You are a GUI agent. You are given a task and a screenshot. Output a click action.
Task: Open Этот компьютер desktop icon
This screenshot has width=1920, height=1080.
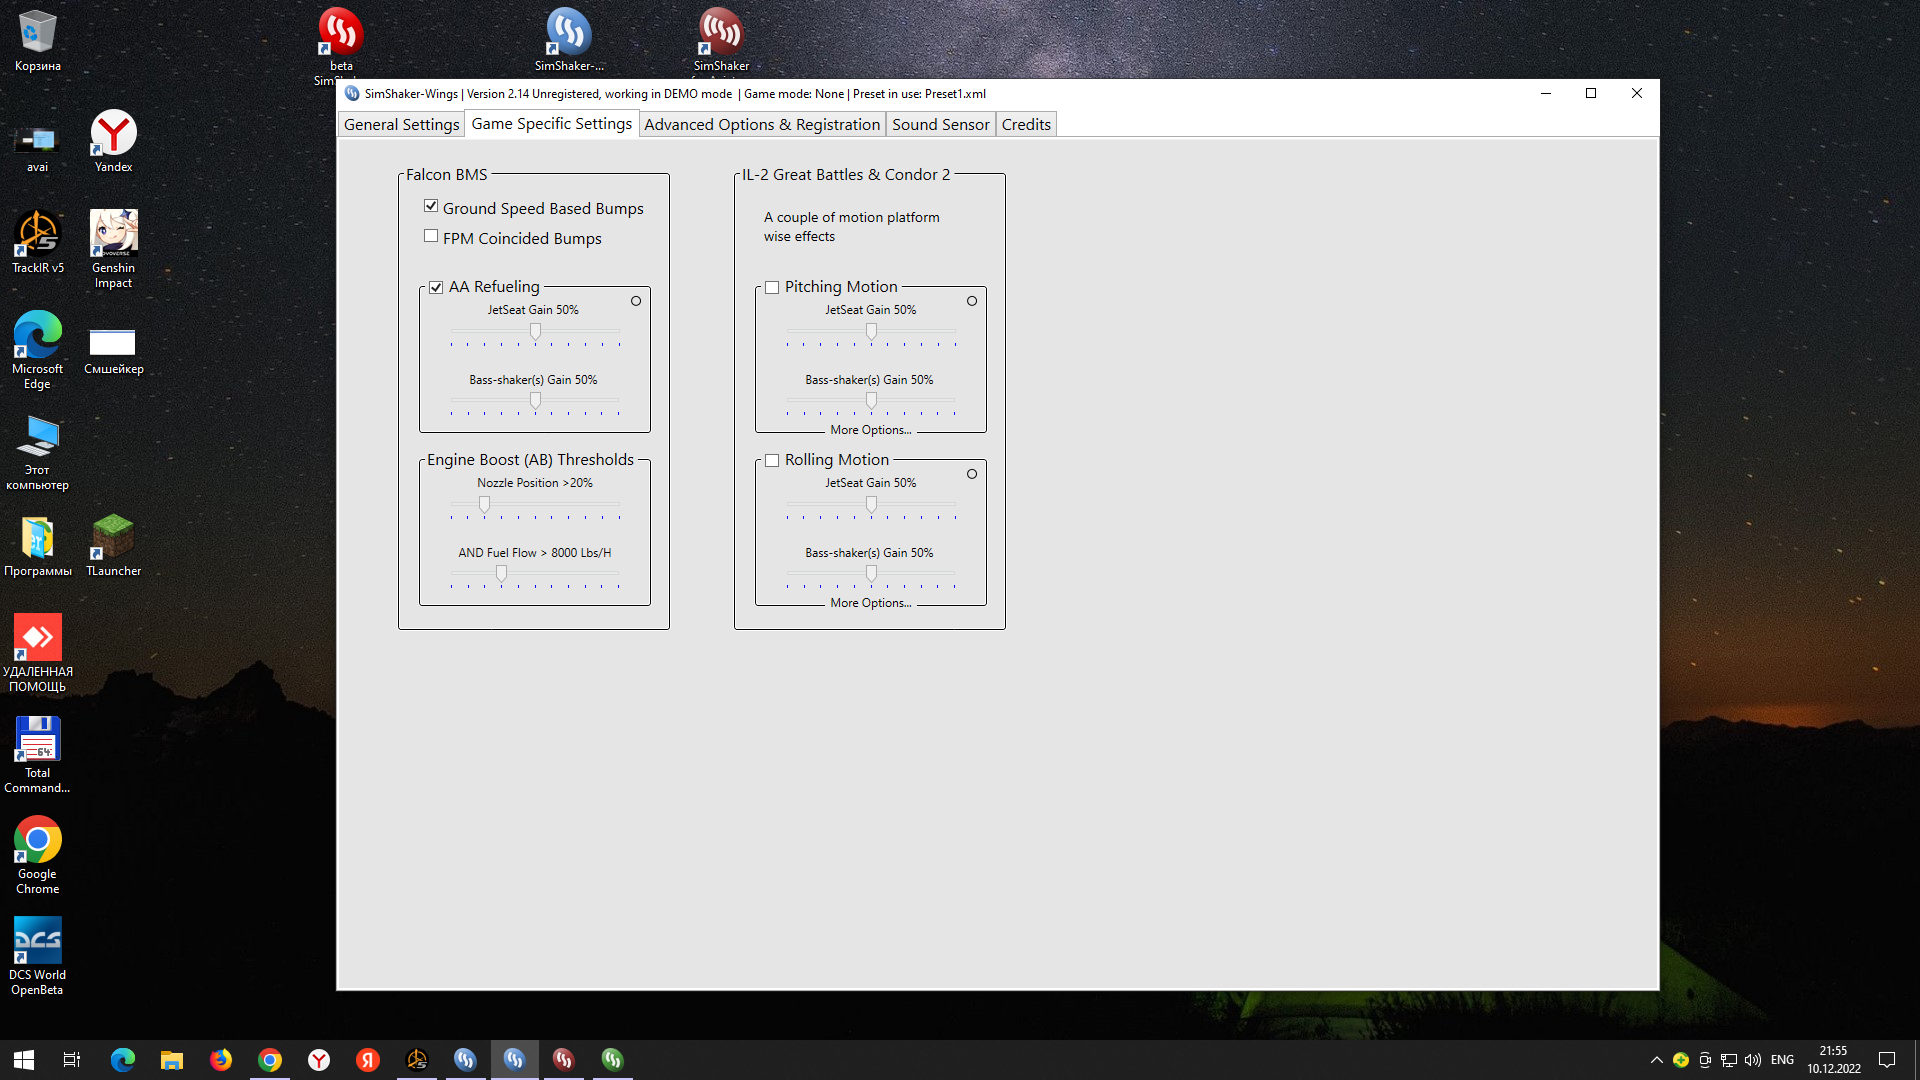[38, 452]
